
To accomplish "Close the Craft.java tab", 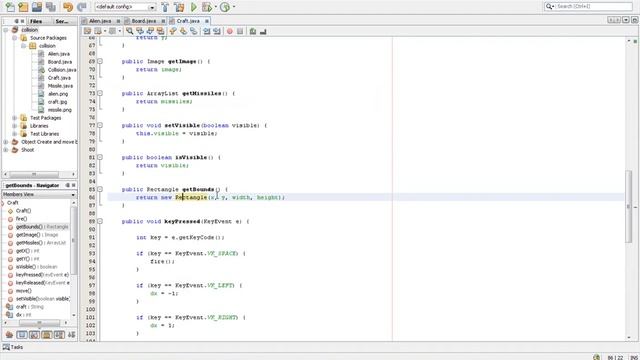I will [207, 21].
